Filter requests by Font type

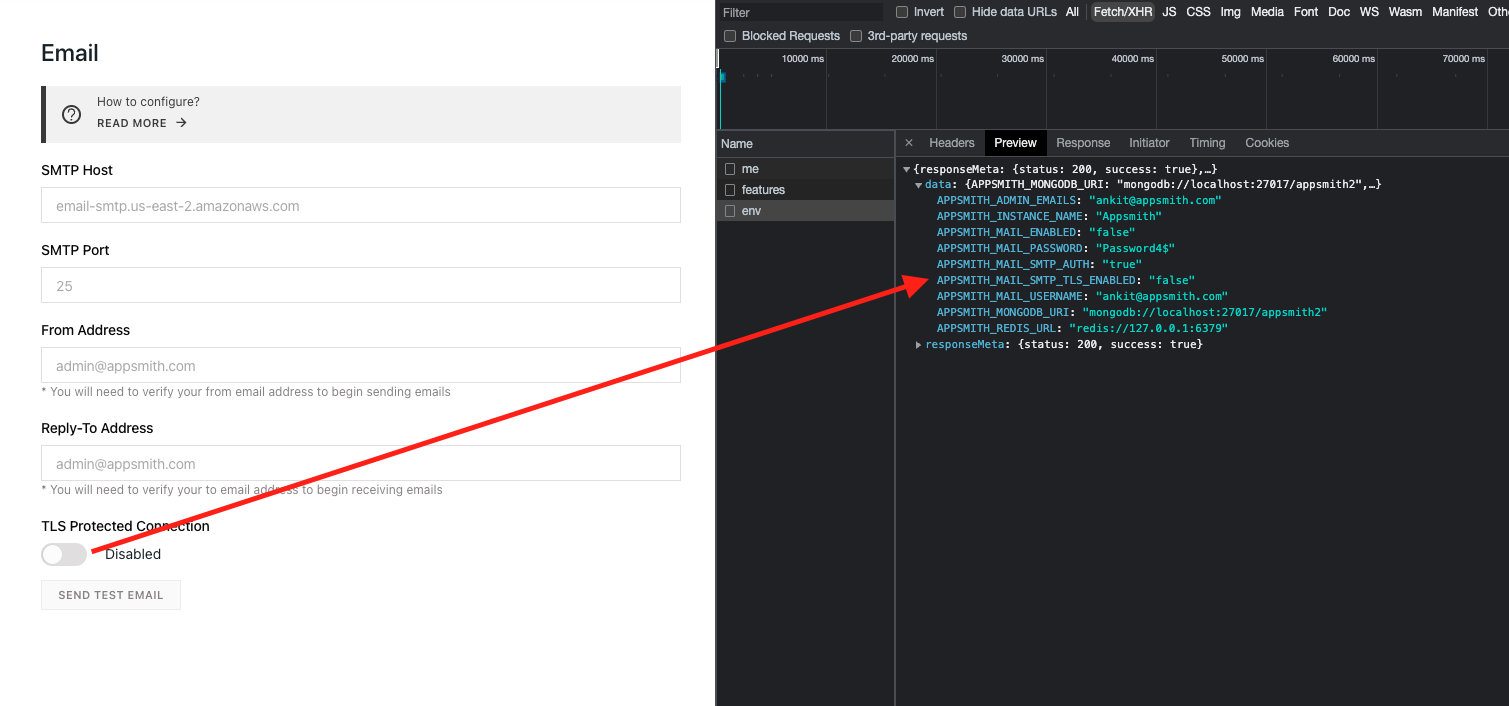click(x=1306, y=12)
